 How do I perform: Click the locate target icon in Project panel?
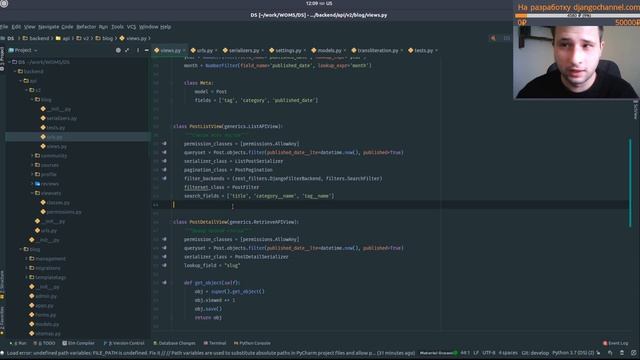(118, 50)
